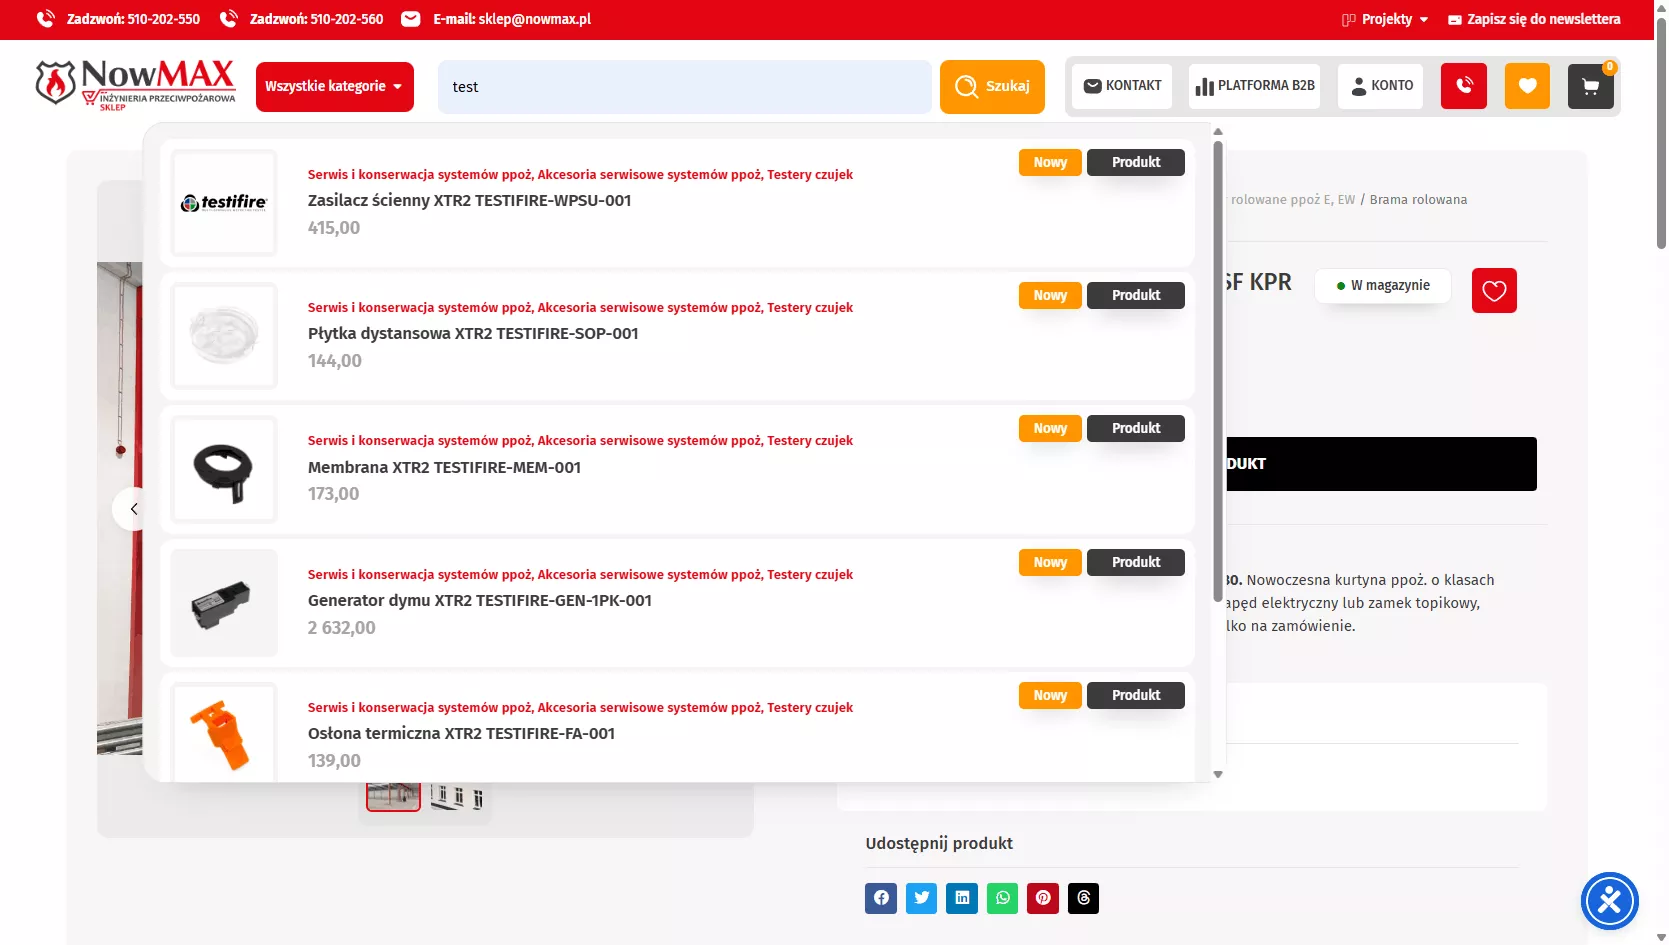Share product on Twitter

click(x=921, y=898)
